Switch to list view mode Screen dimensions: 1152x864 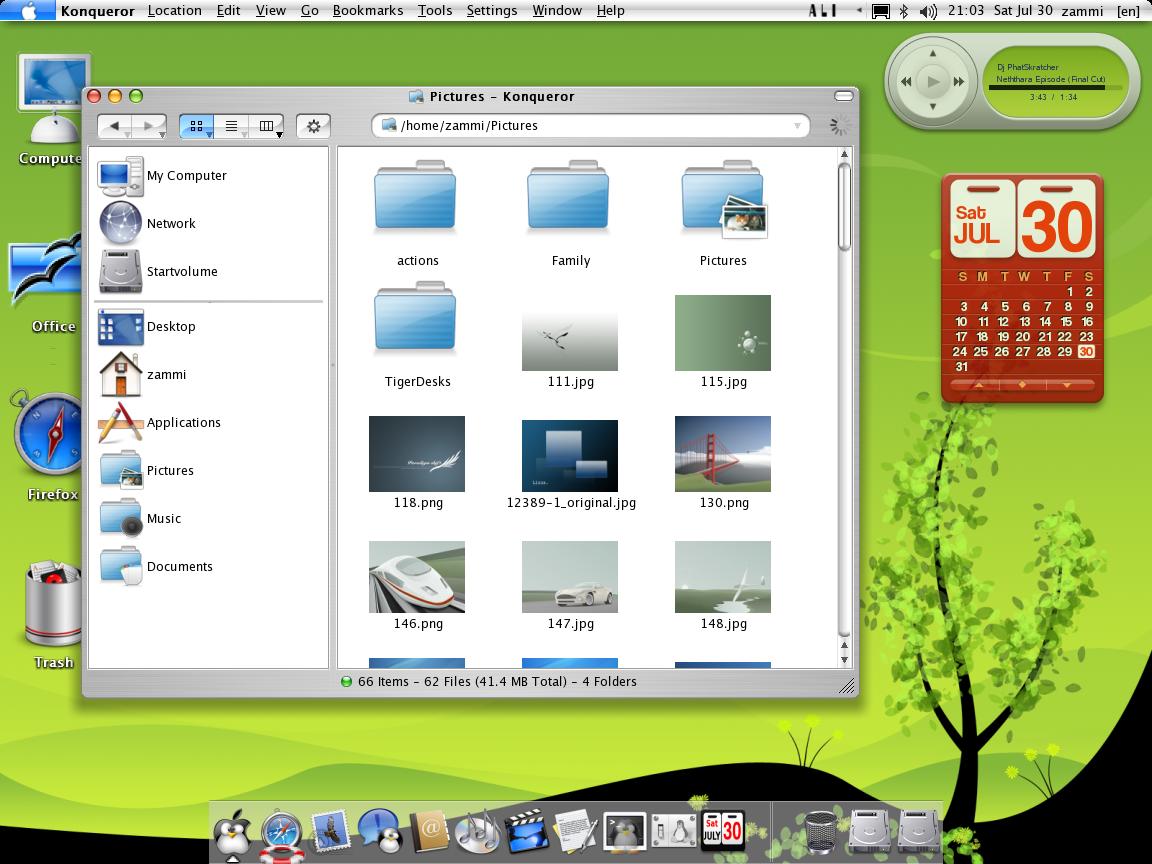(231, 126)
